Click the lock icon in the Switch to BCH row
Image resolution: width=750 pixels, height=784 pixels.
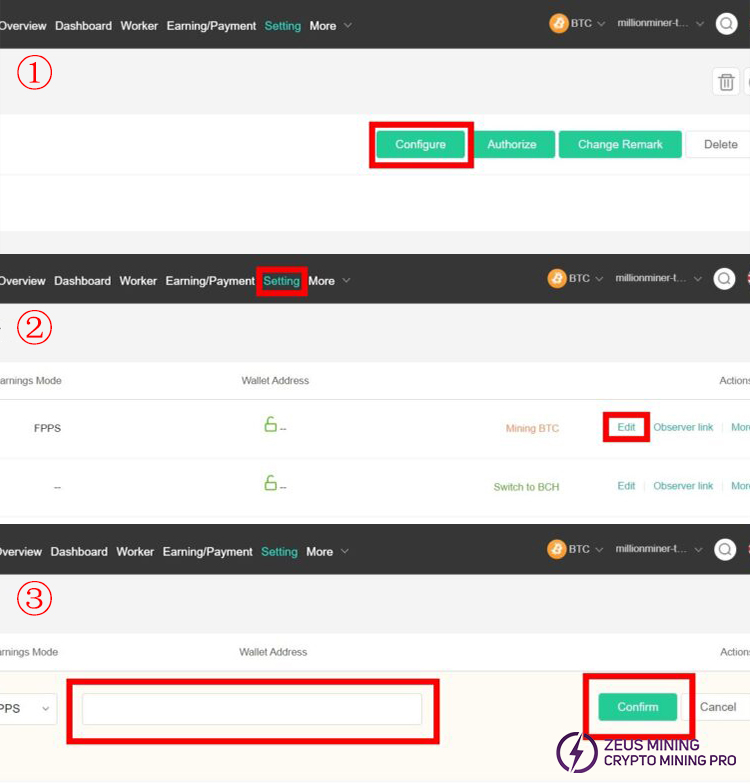click(270, 484)
